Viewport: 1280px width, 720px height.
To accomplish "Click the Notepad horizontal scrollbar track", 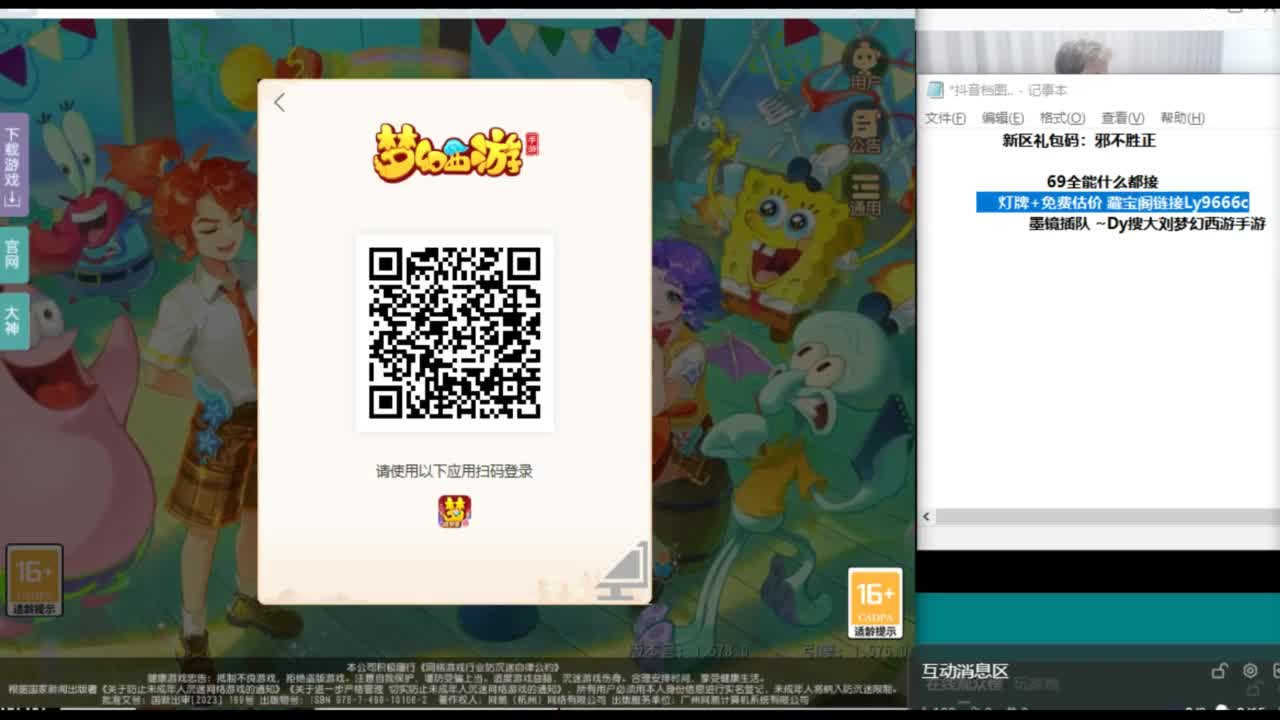I will click(1107, 517).
